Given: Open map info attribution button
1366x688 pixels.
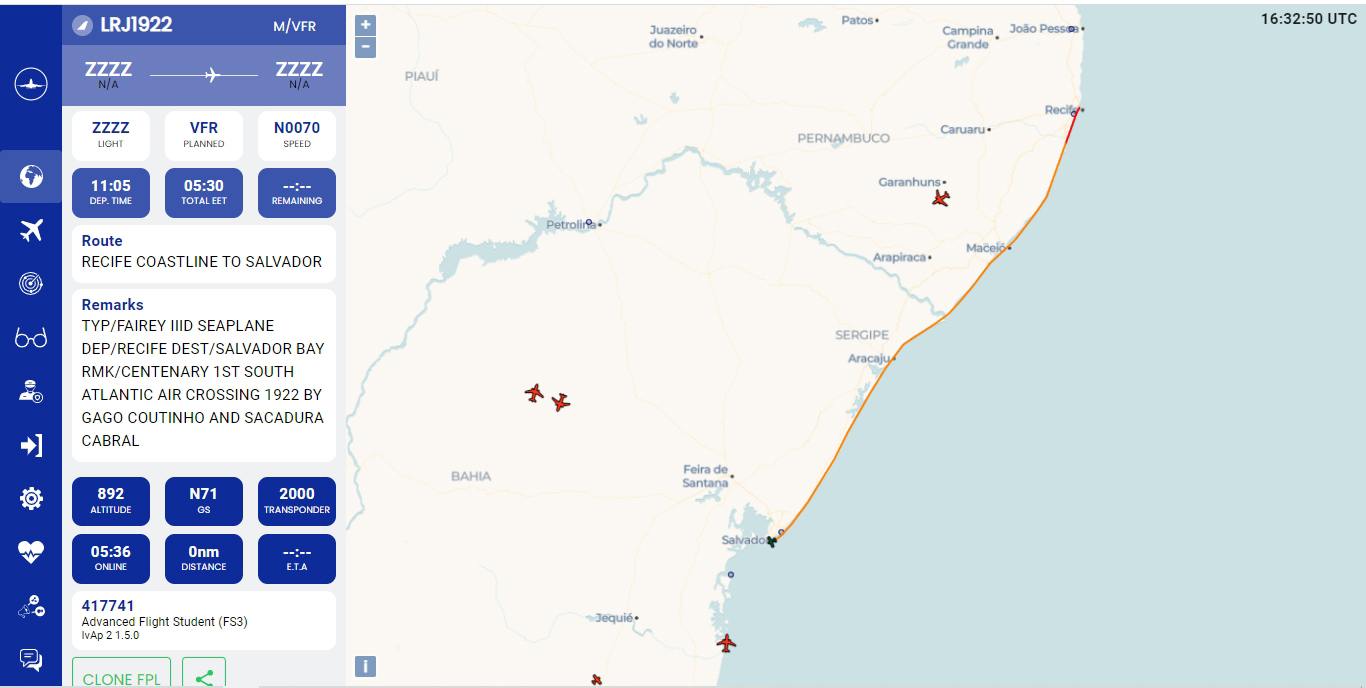Looking at the screenshot, I should click(x=366, y=666).
